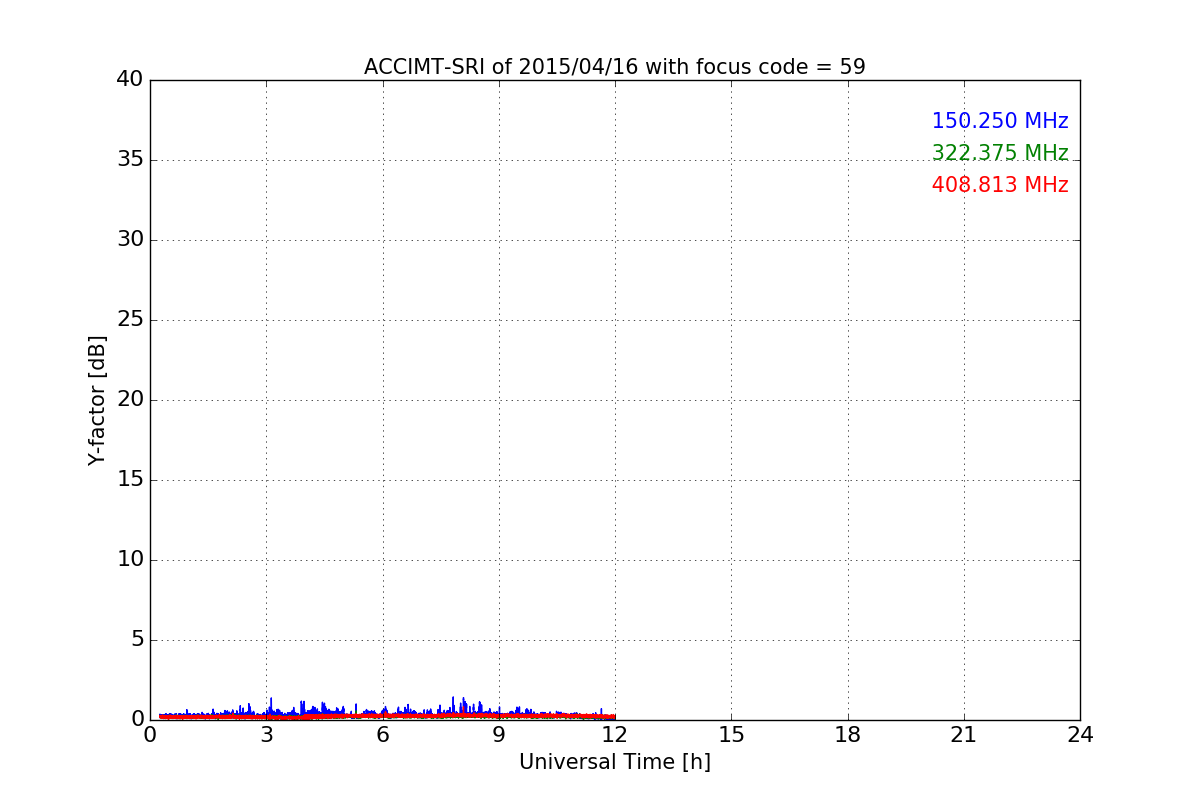
Task: Click the plot title with focus code 59
Action: click(615, 67)
